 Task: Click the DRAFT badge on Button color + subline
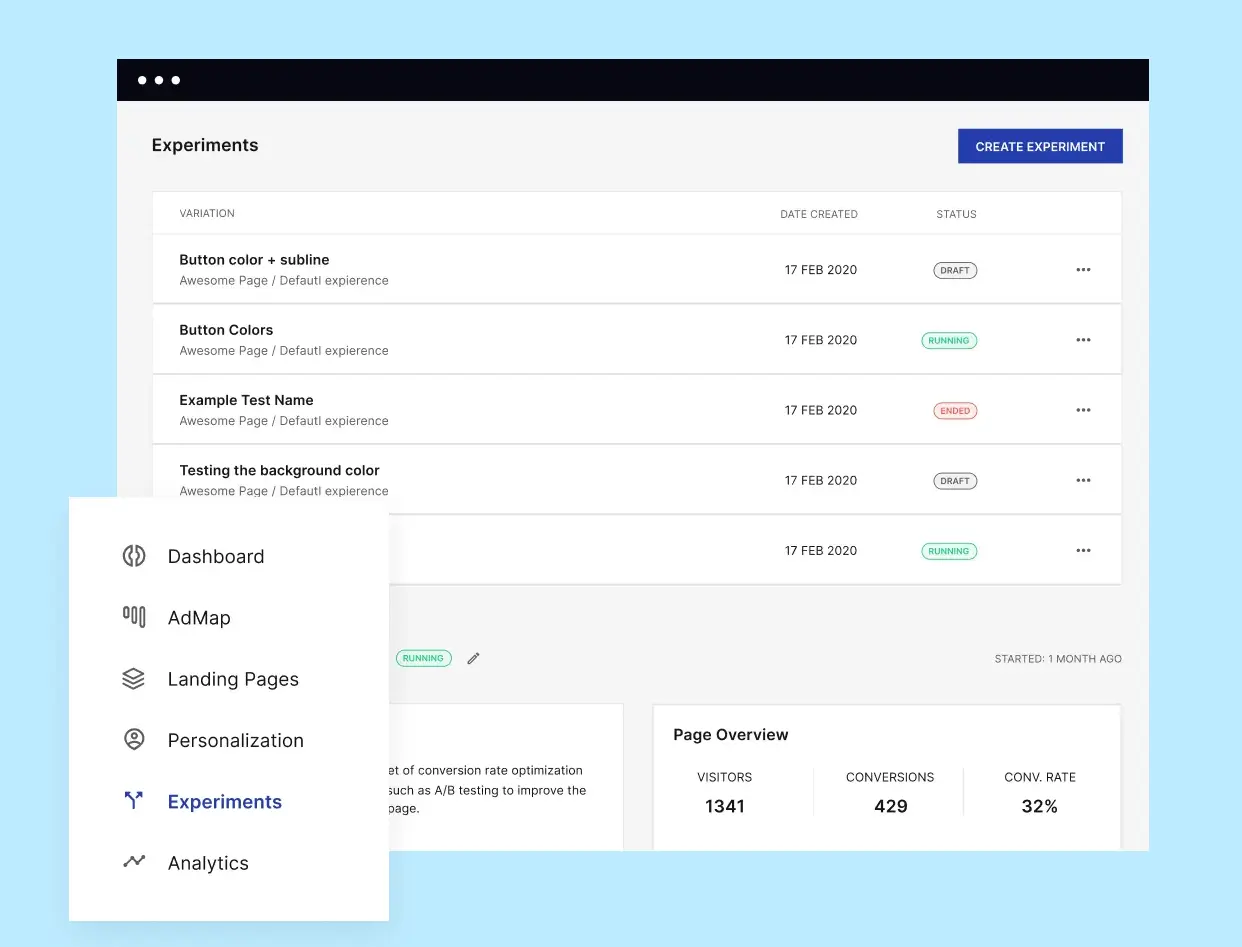954,270
